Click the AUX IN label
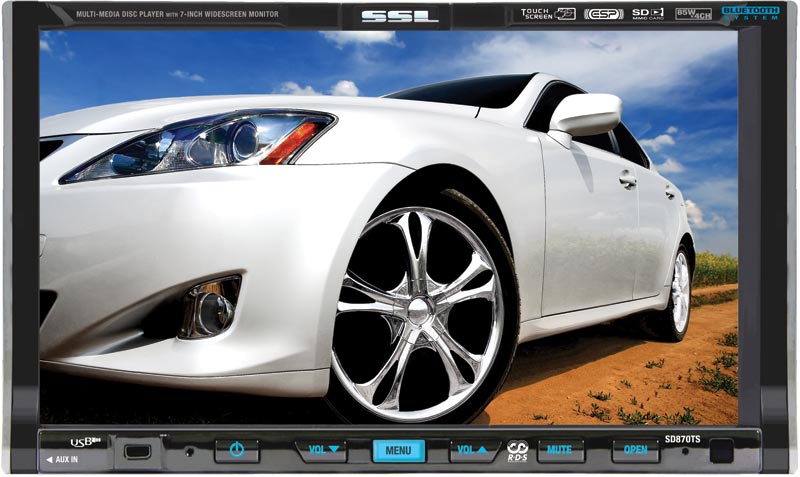This screenshot has height=477, width=800. (x=67, y=459)
